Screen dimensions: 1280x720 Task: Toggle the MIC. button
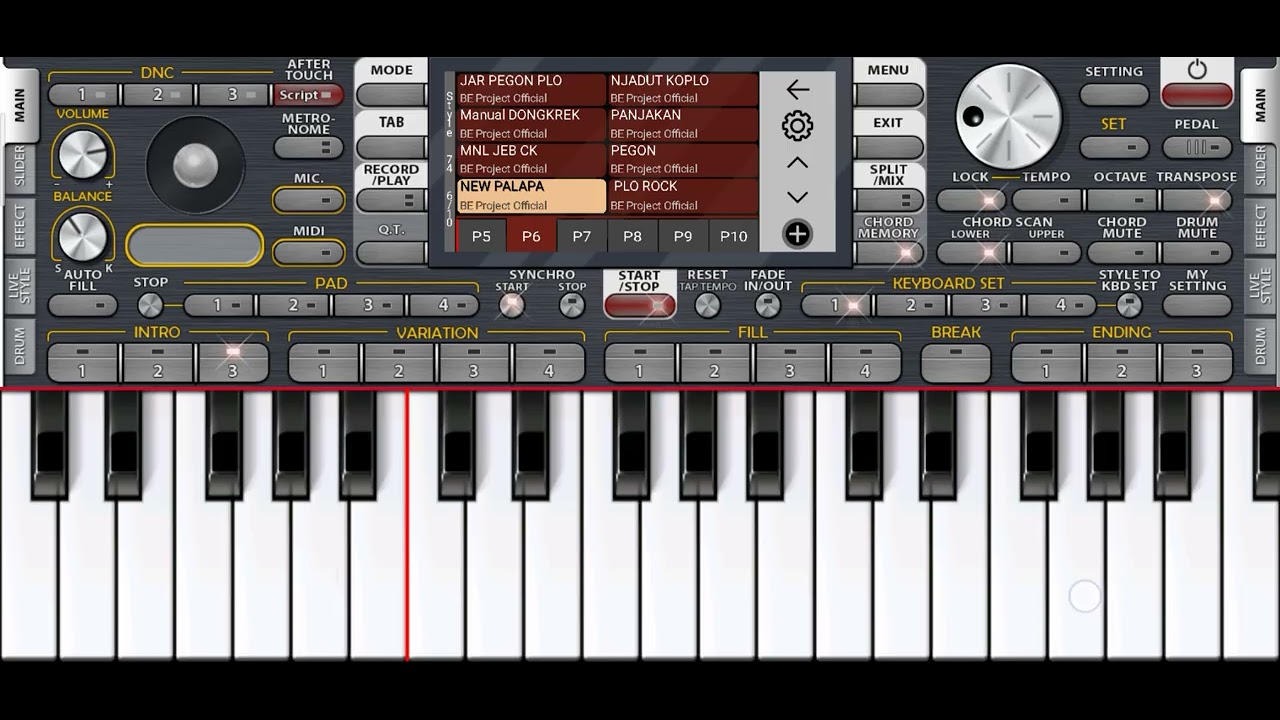point(309,200)
